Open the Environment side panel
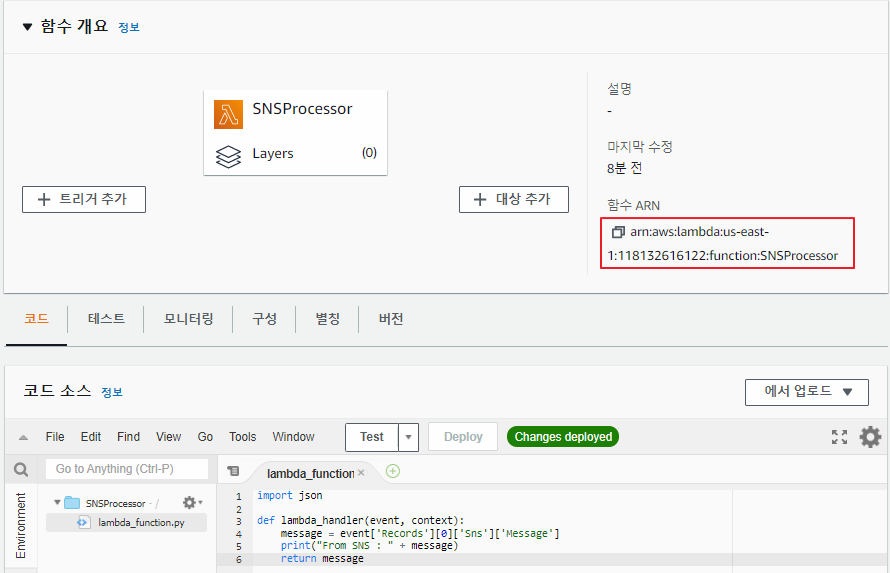Screen dimensions: 890x573 pos(21,525)
